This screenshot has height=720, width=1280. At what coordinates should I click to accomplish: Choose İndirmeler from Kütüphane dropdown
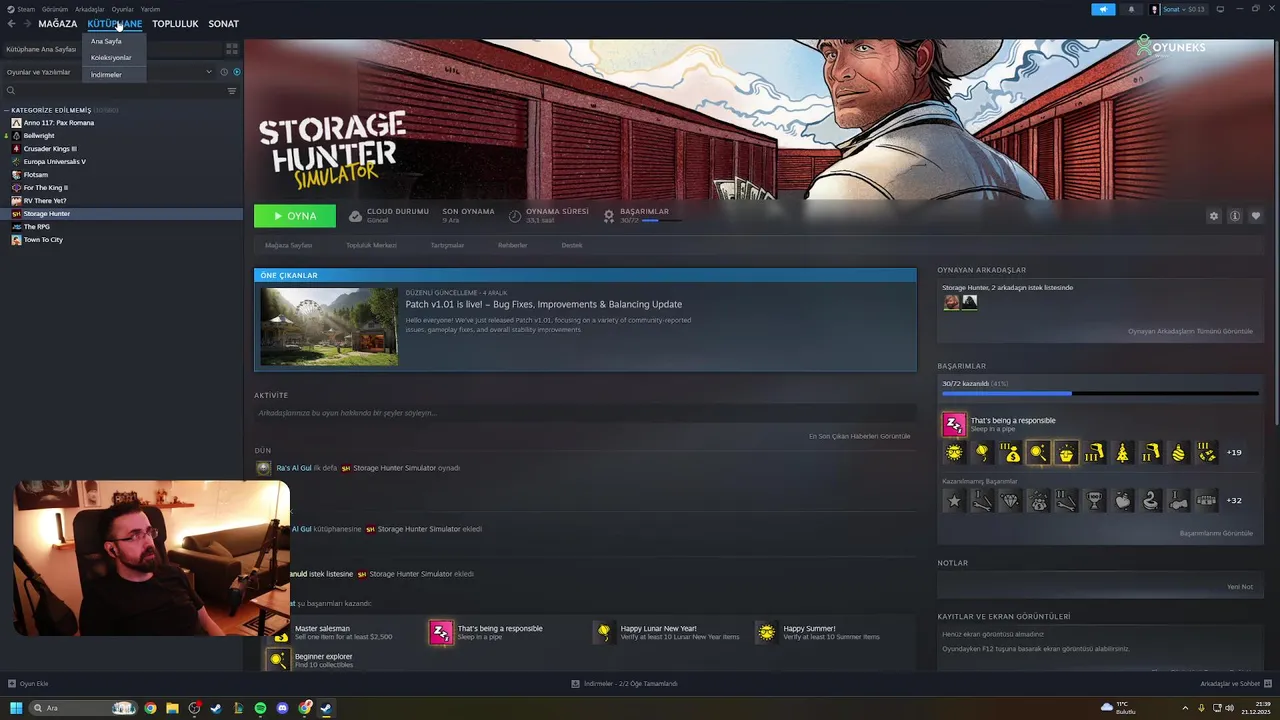click(x=106, y=75)
